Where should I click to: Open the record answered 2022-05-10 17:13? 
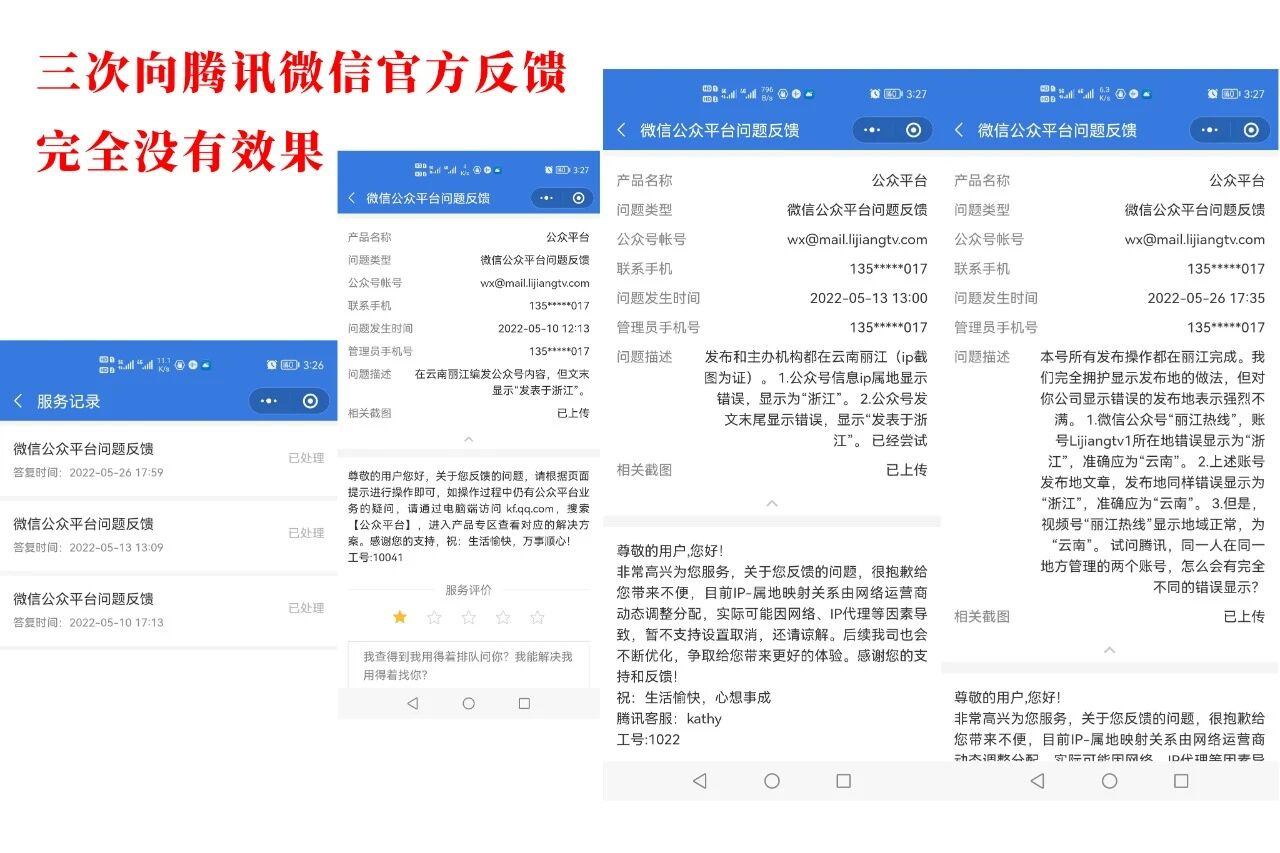coord(168,609)
